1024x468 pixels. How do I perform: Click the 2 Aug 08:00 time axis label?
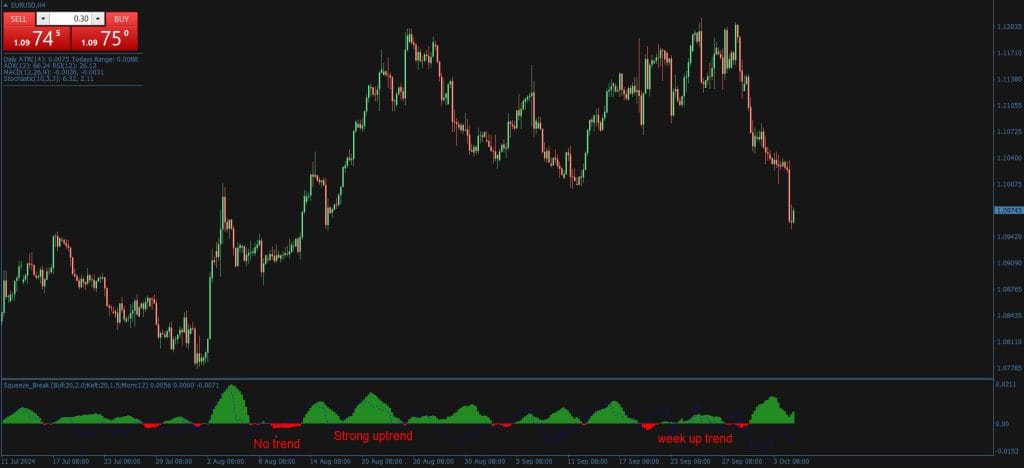point(224,462)
